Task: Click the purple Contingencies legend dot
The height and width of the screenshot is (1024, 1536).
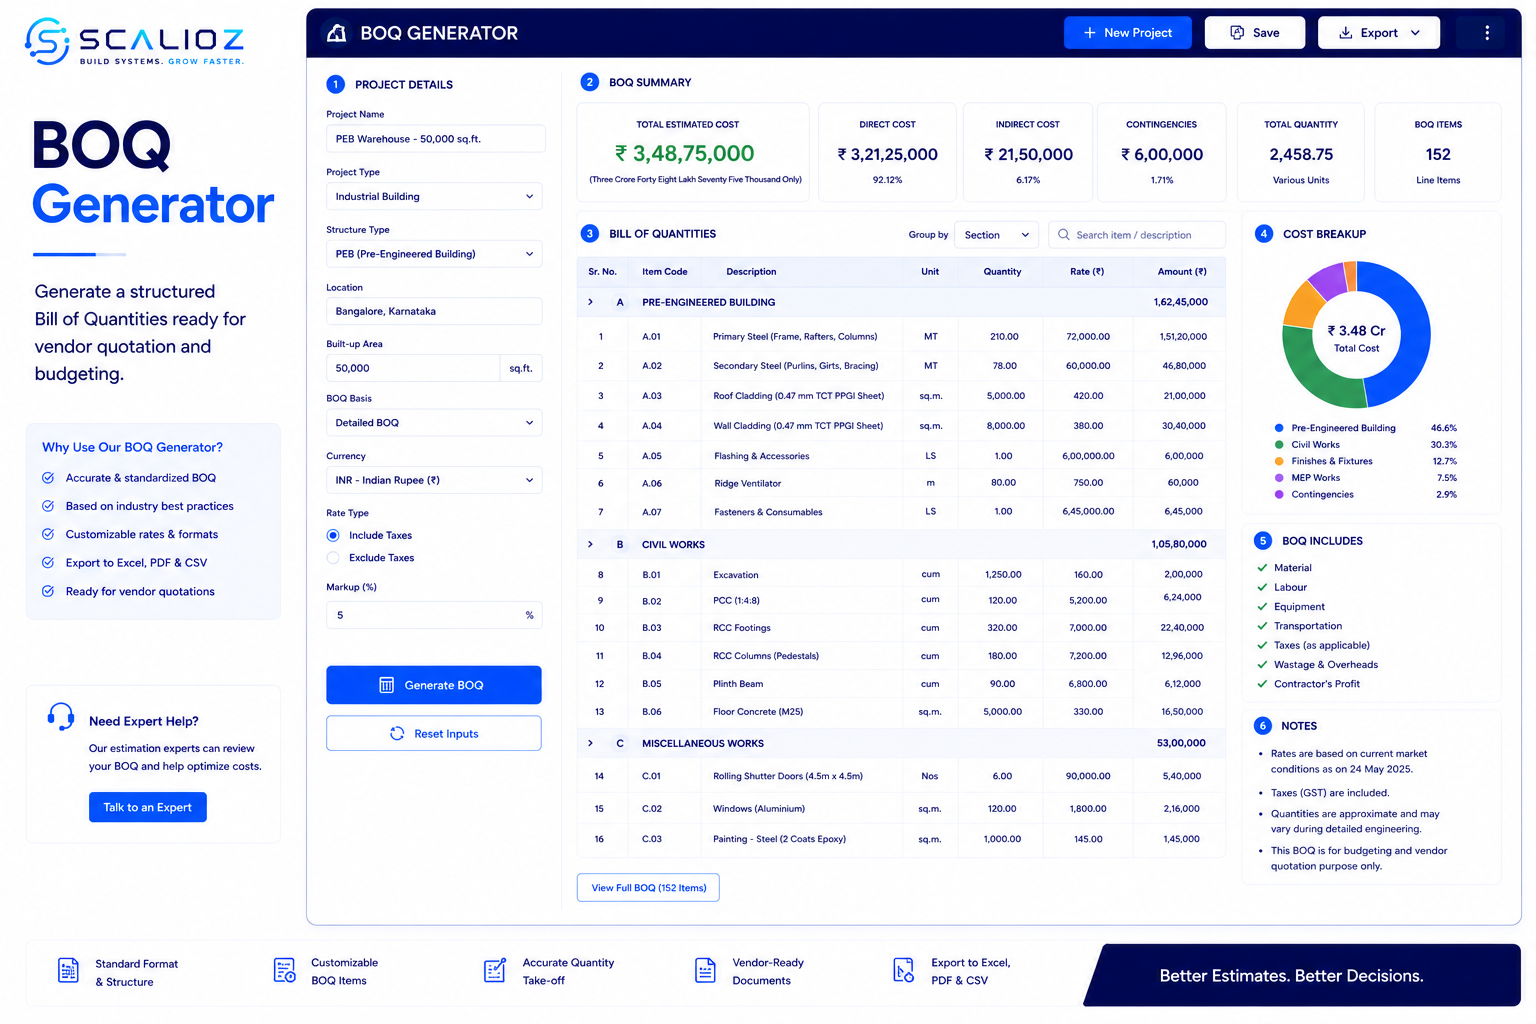Action: [1279, 494]
